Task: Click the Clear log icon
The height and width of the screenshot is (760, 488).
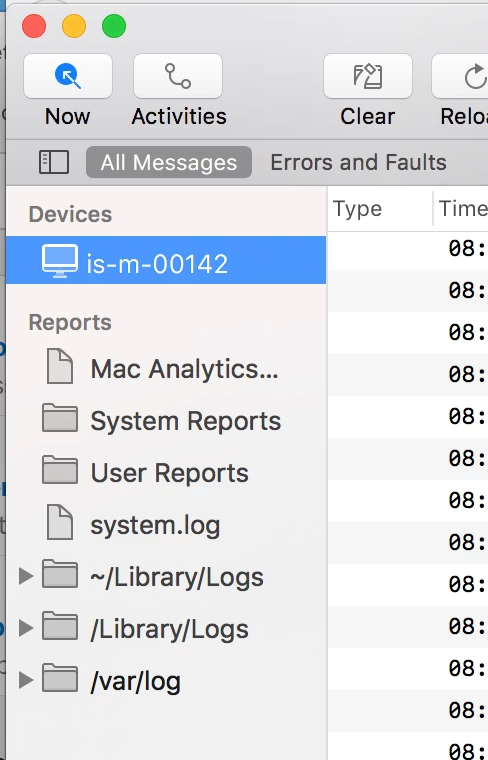Action: click(x=368, y=76)
